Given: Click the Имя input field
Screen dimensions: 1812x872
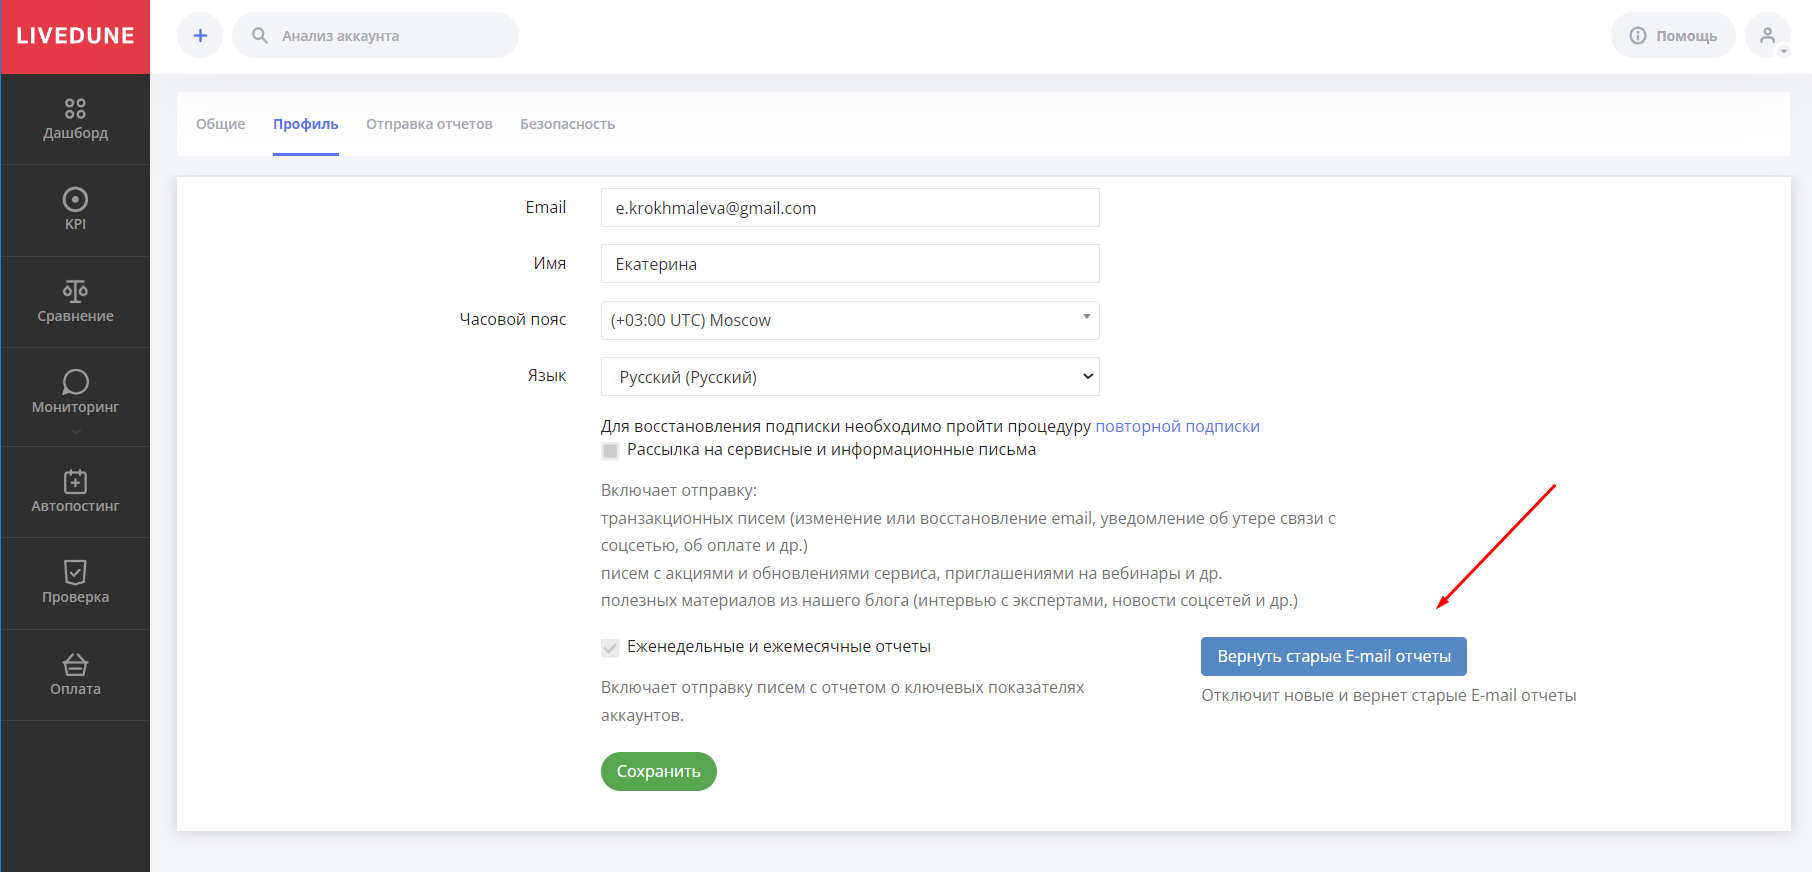Looking at the screenshot, I should [x=850, y=264].
